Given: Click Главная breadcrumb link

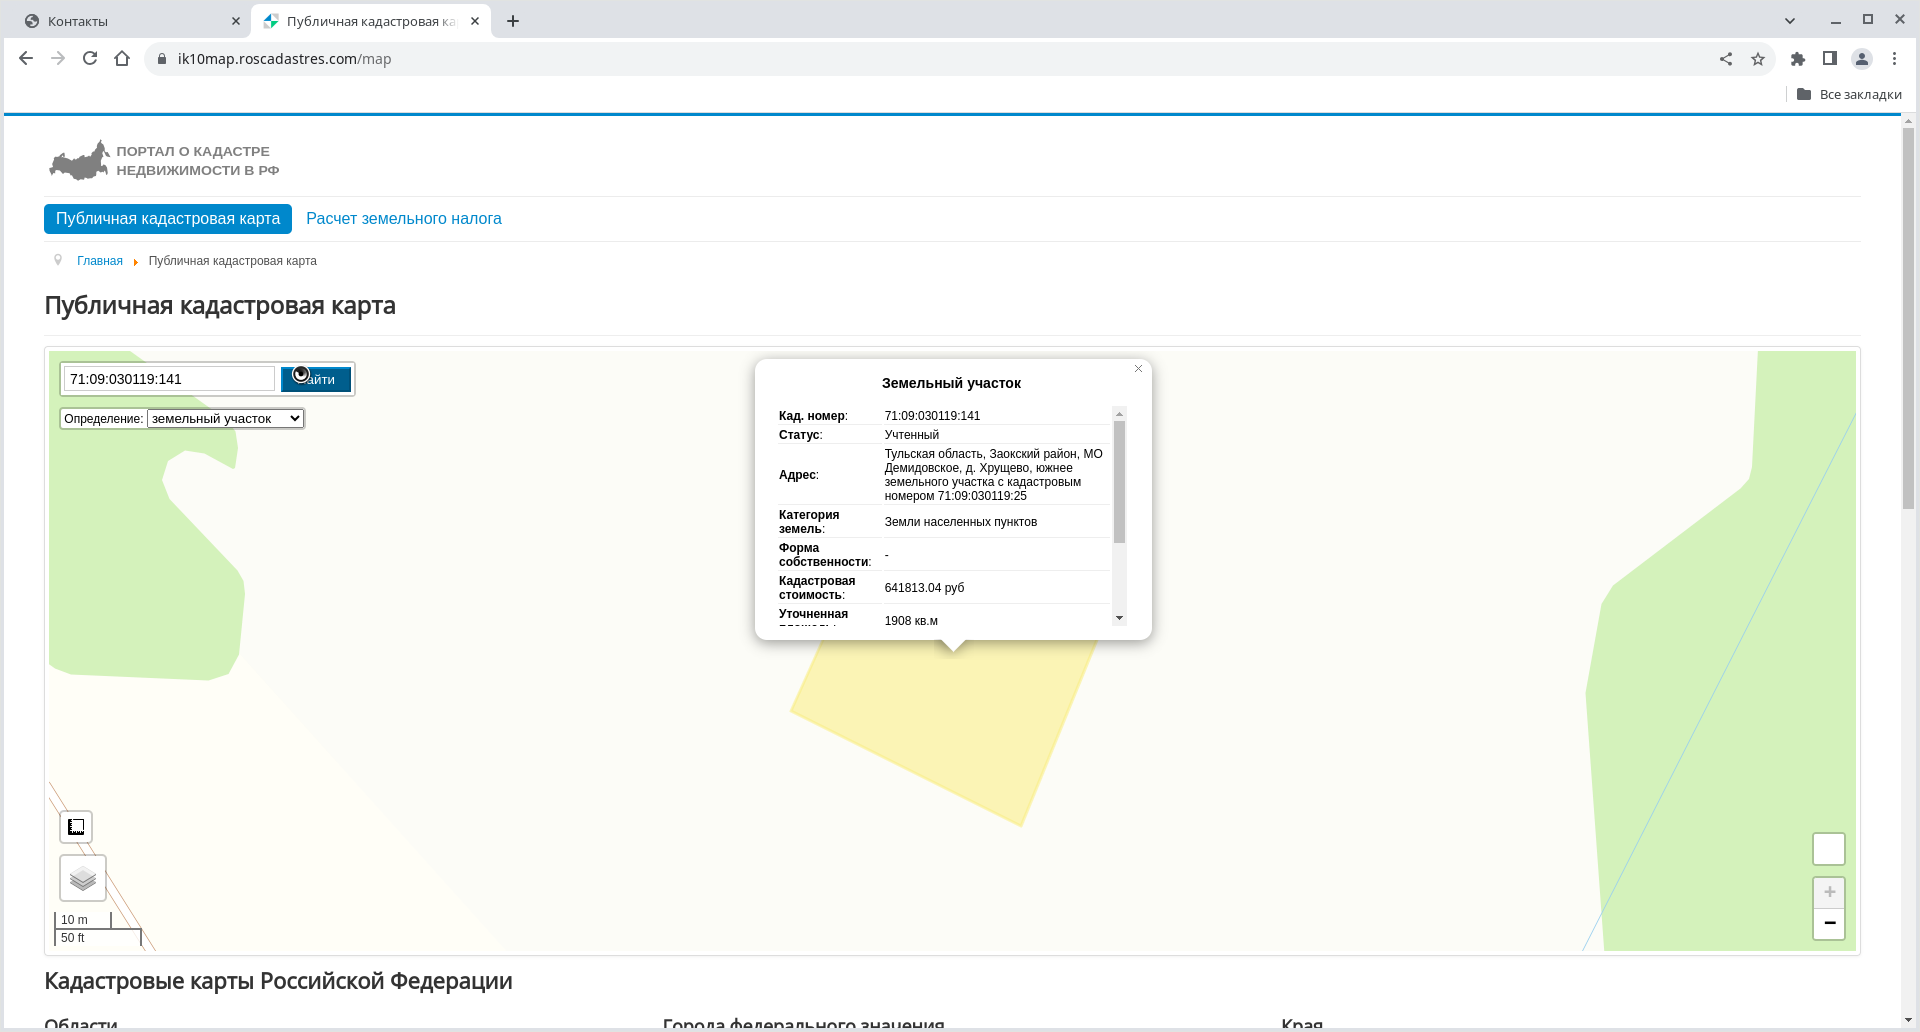Looking at the screenshot, I should pos(100,261).
